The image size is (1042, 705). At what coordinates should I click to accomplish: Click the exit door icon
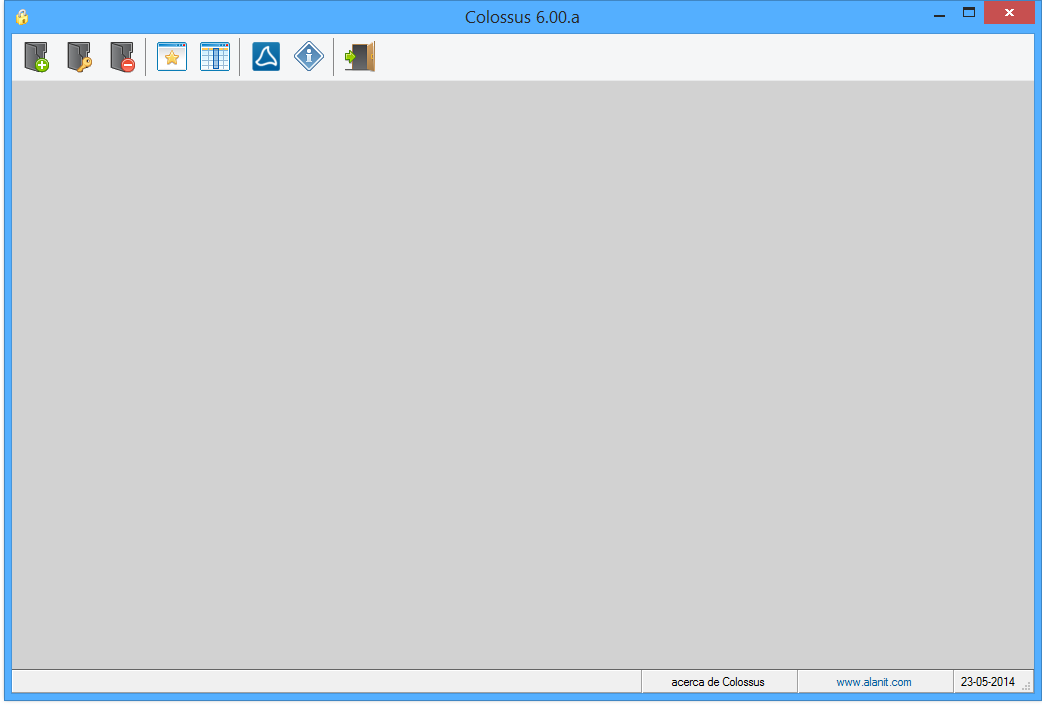[359, 57]
